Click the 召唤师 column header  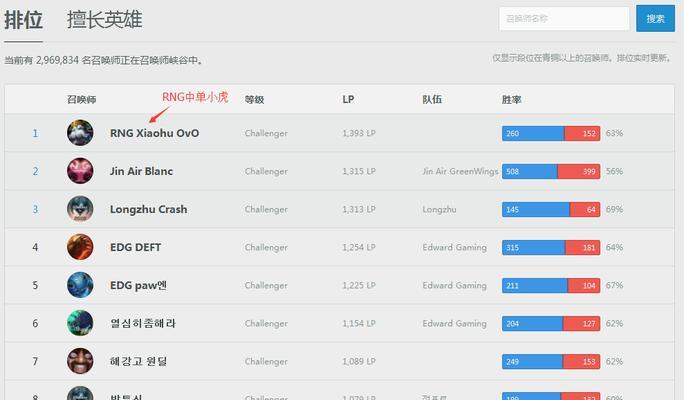(x=82, y=99)
